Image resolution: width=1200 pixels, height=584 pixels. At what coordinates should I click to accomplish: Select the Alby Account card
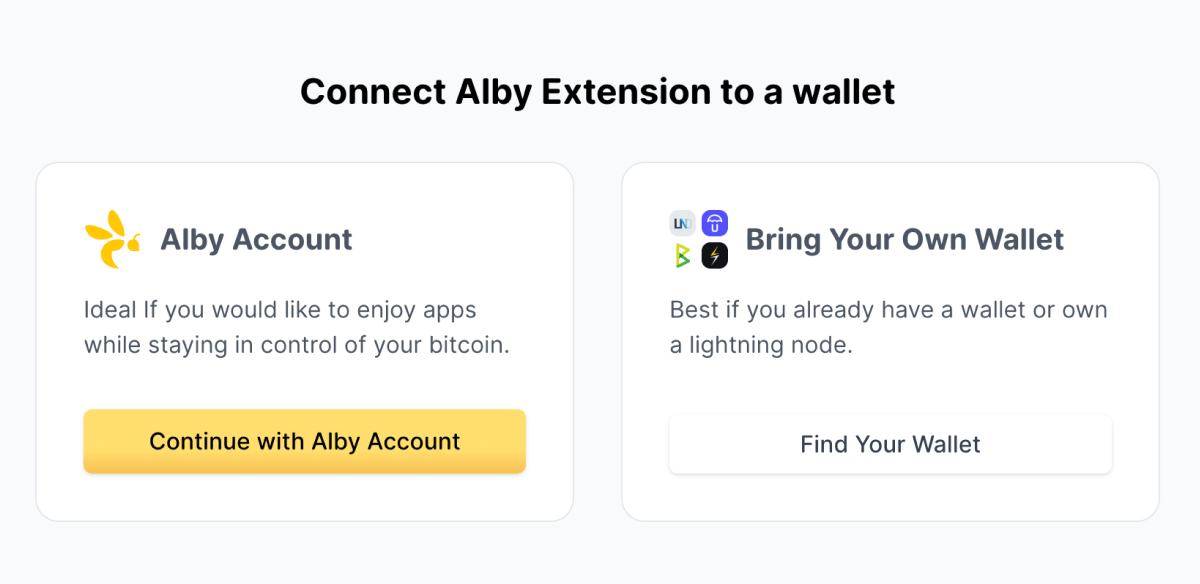[x=304, y=340]
